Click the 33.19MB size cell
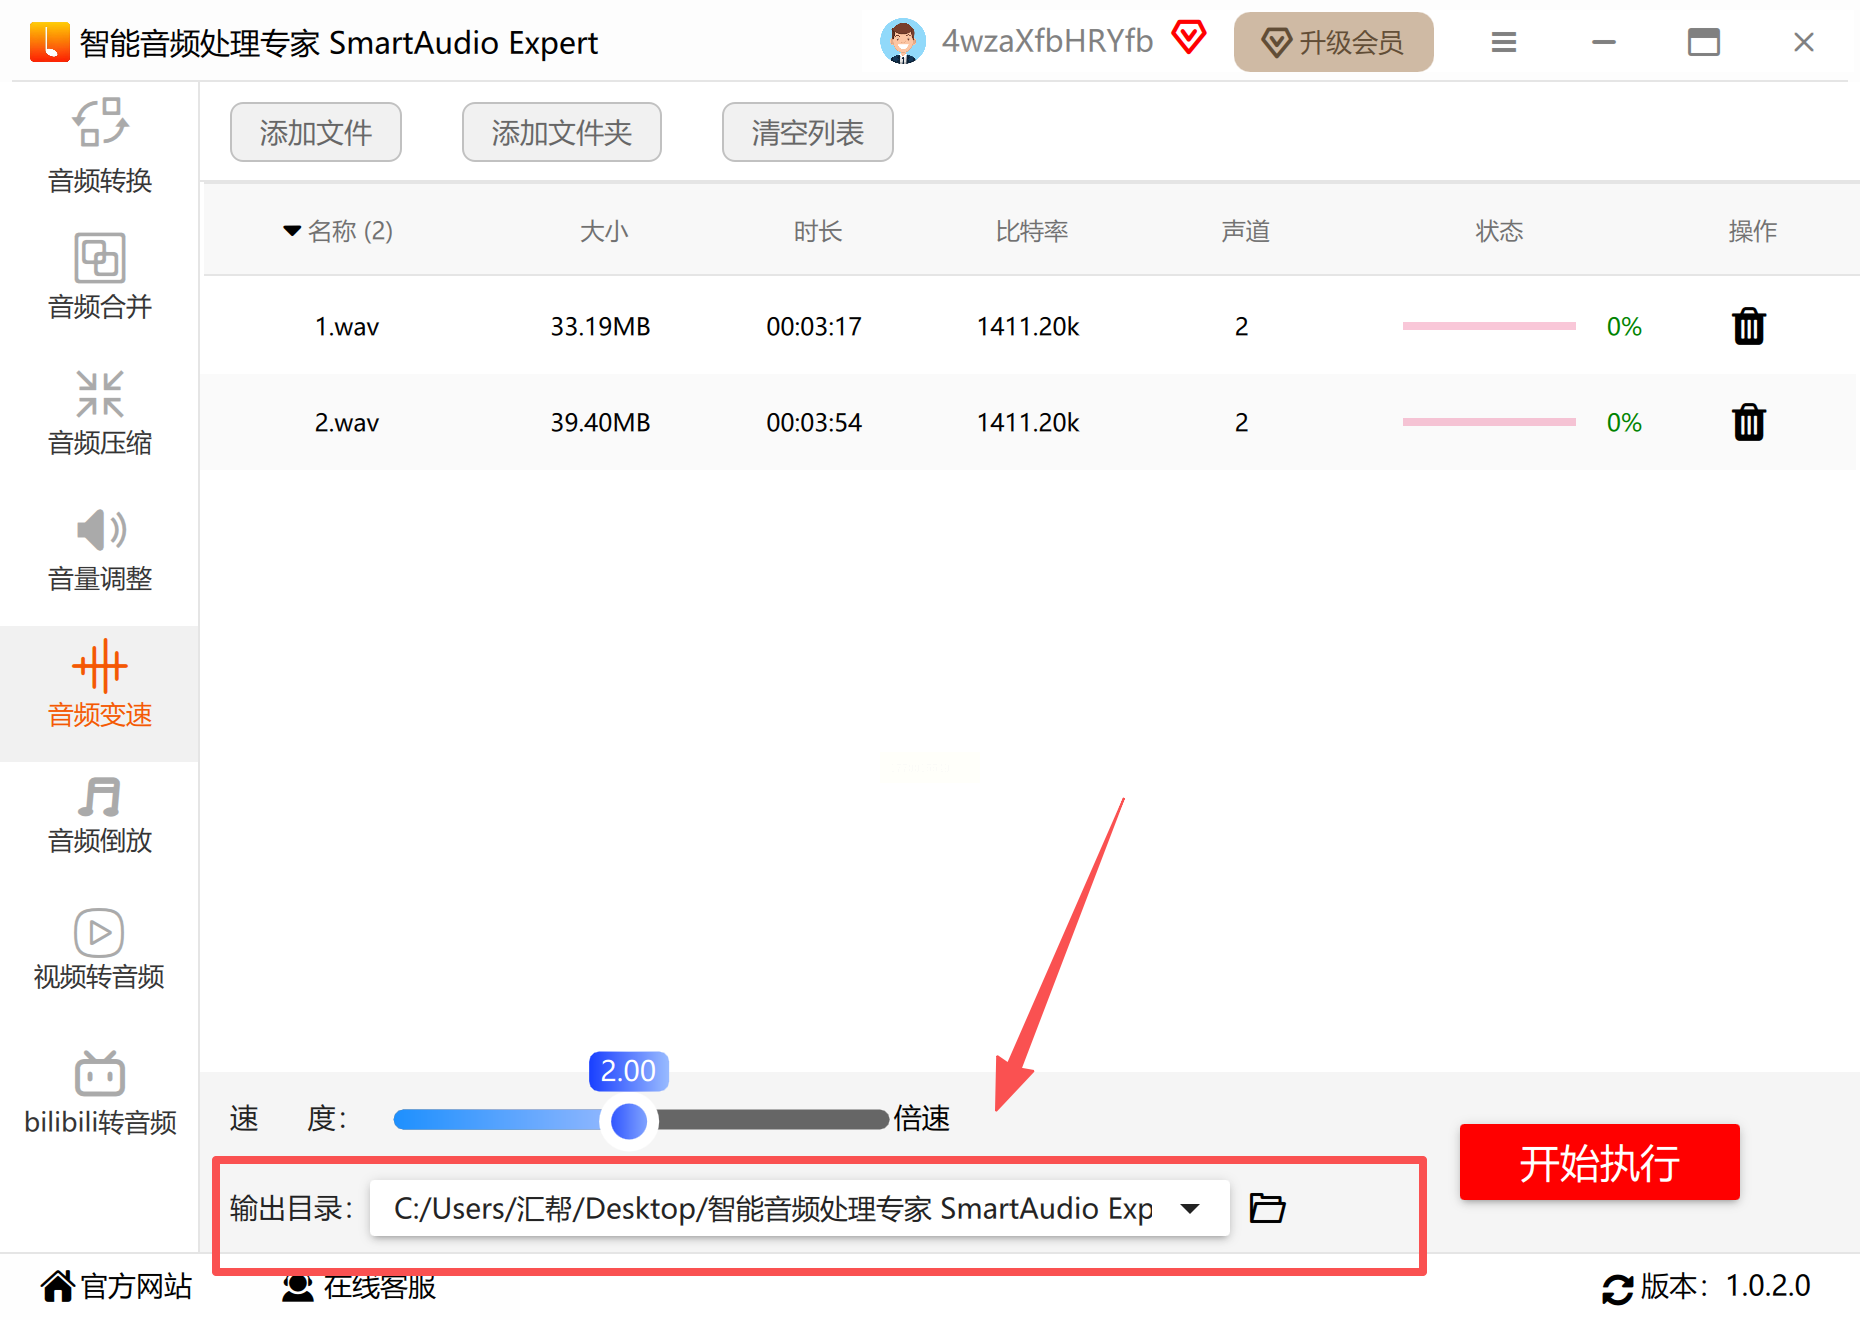 (x=600, y=326)
